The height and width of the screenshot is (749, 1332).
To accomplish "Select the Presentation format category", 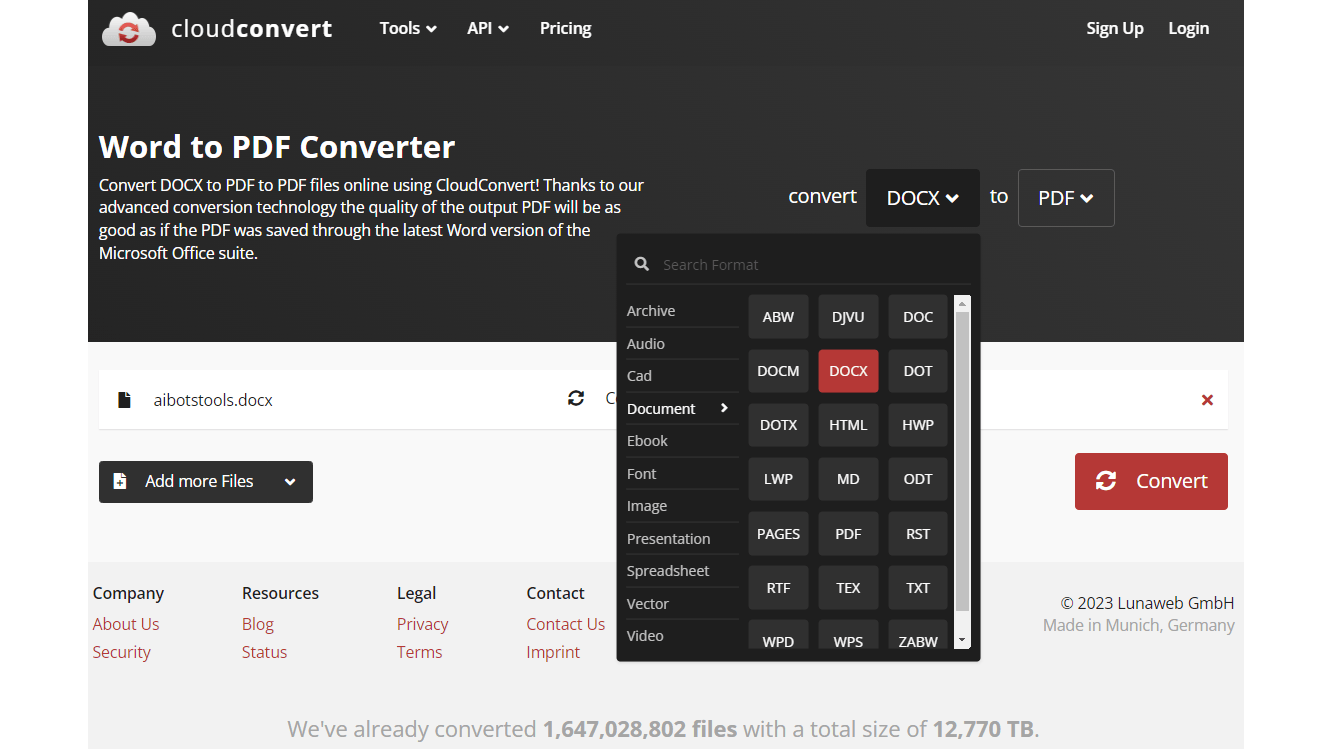I will (x=682, y=539).
